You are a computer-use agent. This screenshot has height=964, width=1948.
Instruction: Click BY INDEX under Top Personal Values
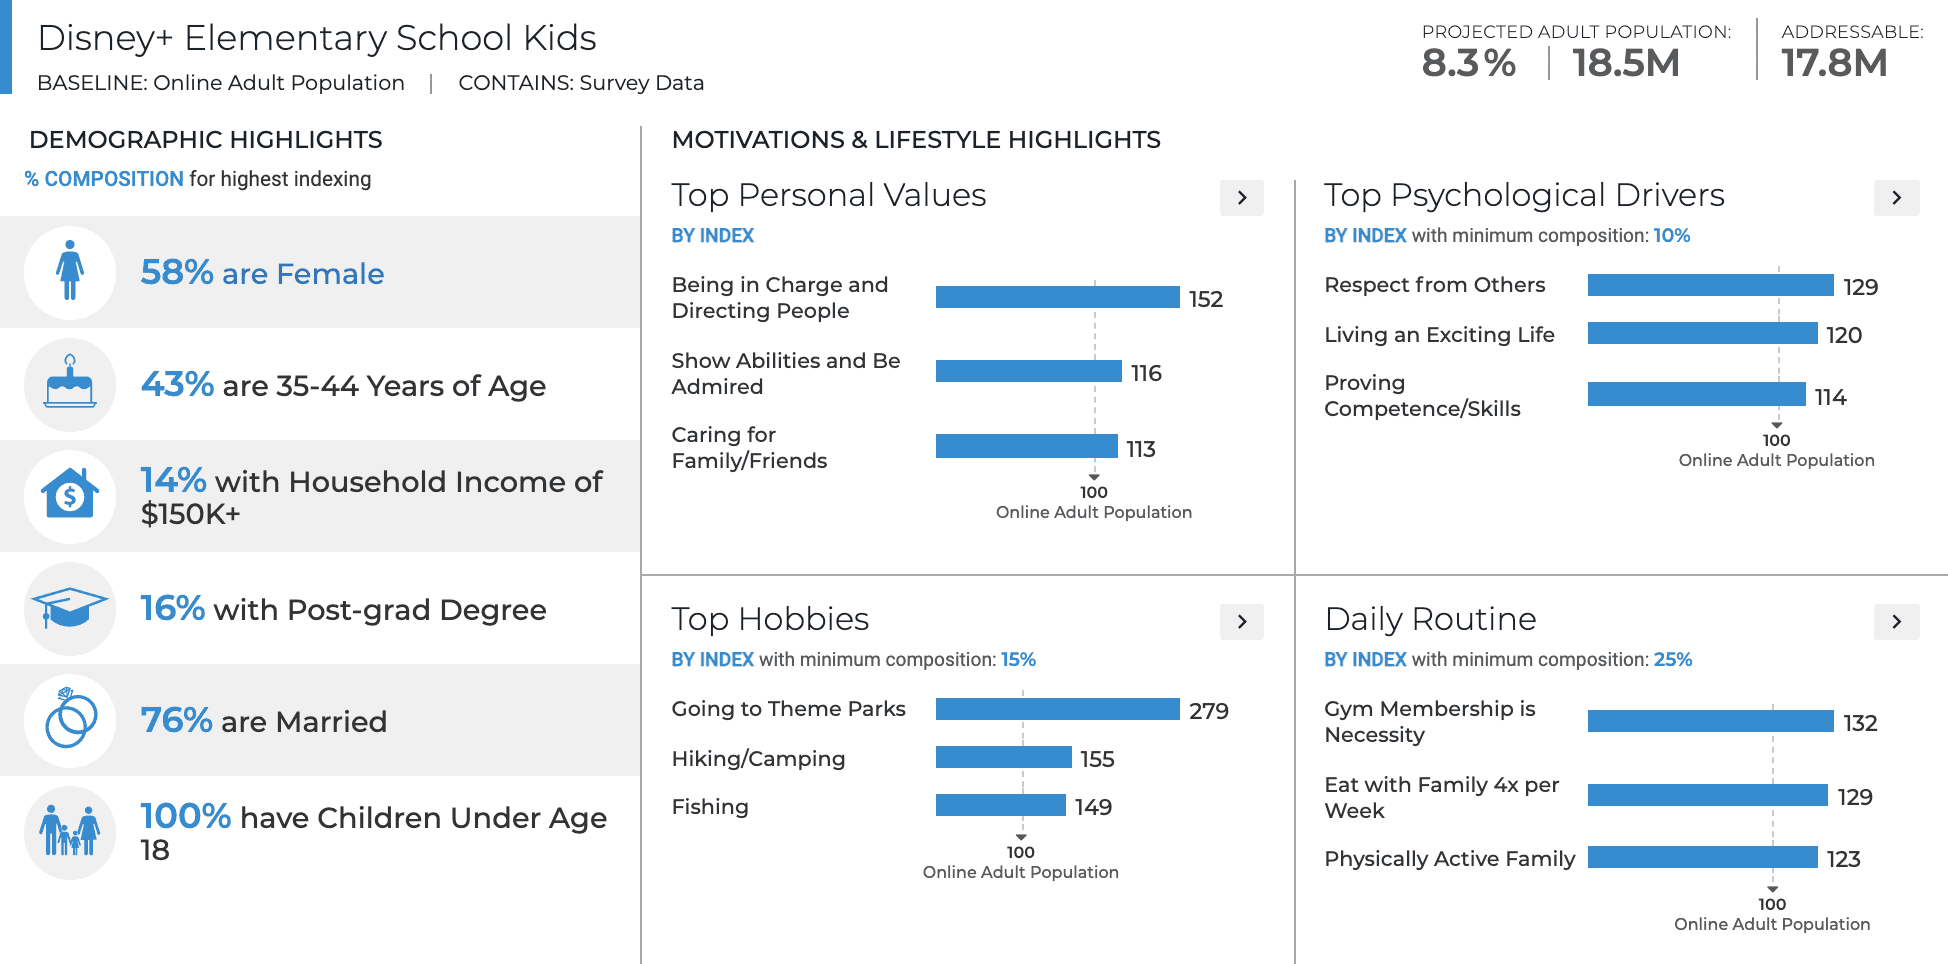click(712, 236)
